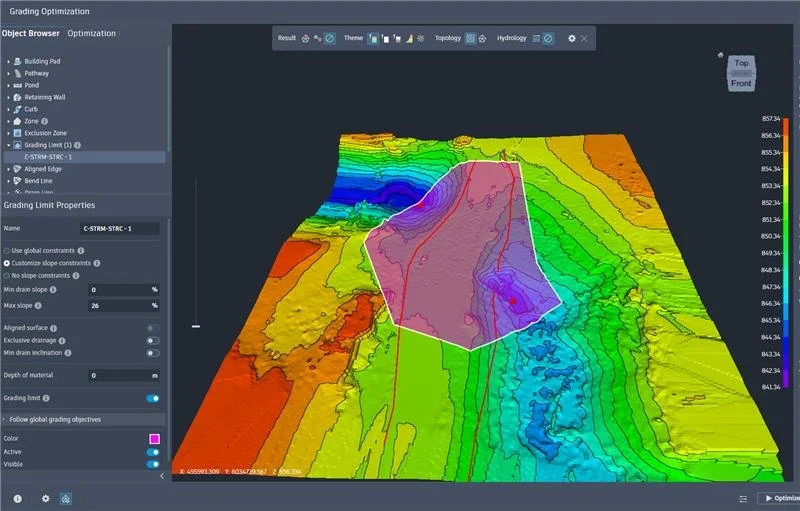Screen dimensions: 800x511
Task: Click the Optimize button
Action: click(x=780, y=498)
